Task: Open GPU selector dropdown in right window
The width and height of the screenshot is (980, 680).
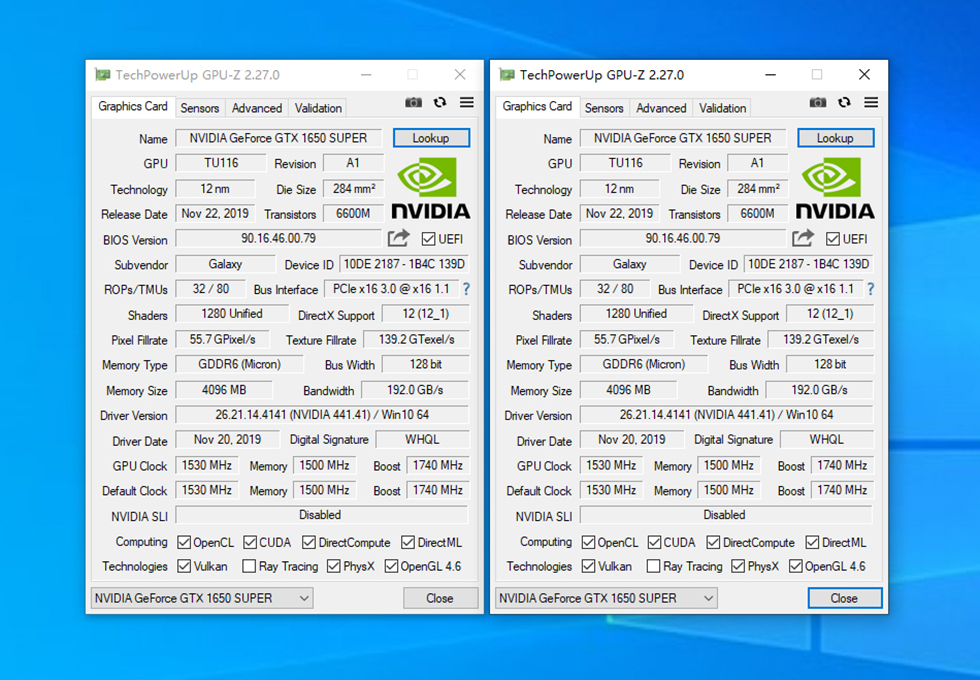Action: 606,598
